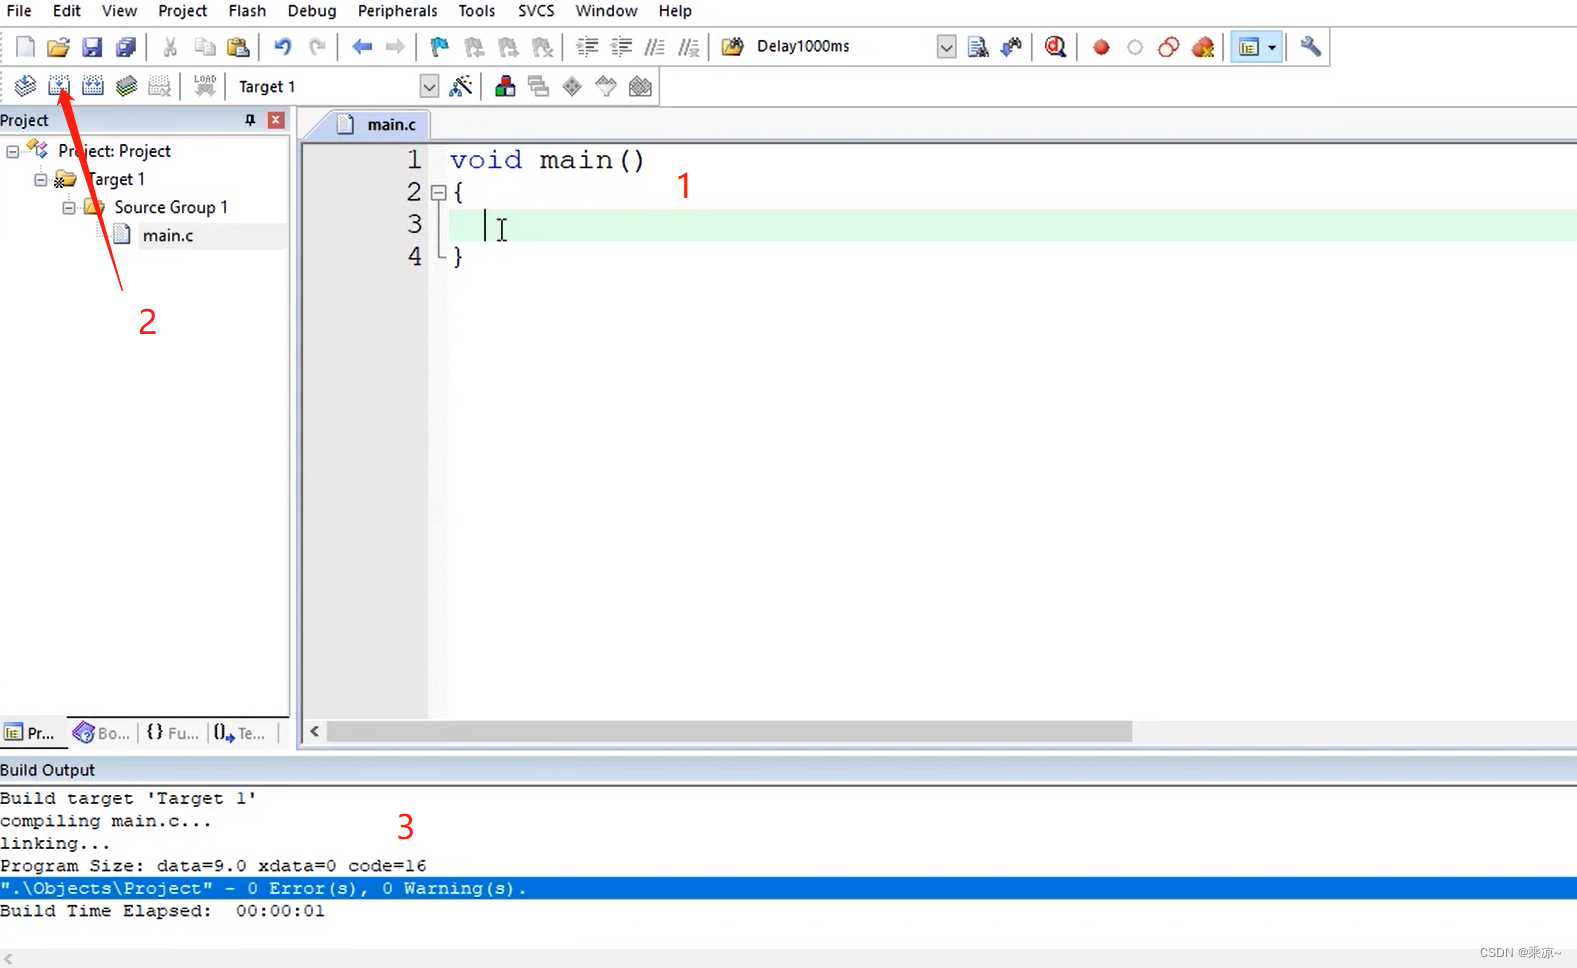
Task: Launch the Pack Installer
Action: click(640, 87)
